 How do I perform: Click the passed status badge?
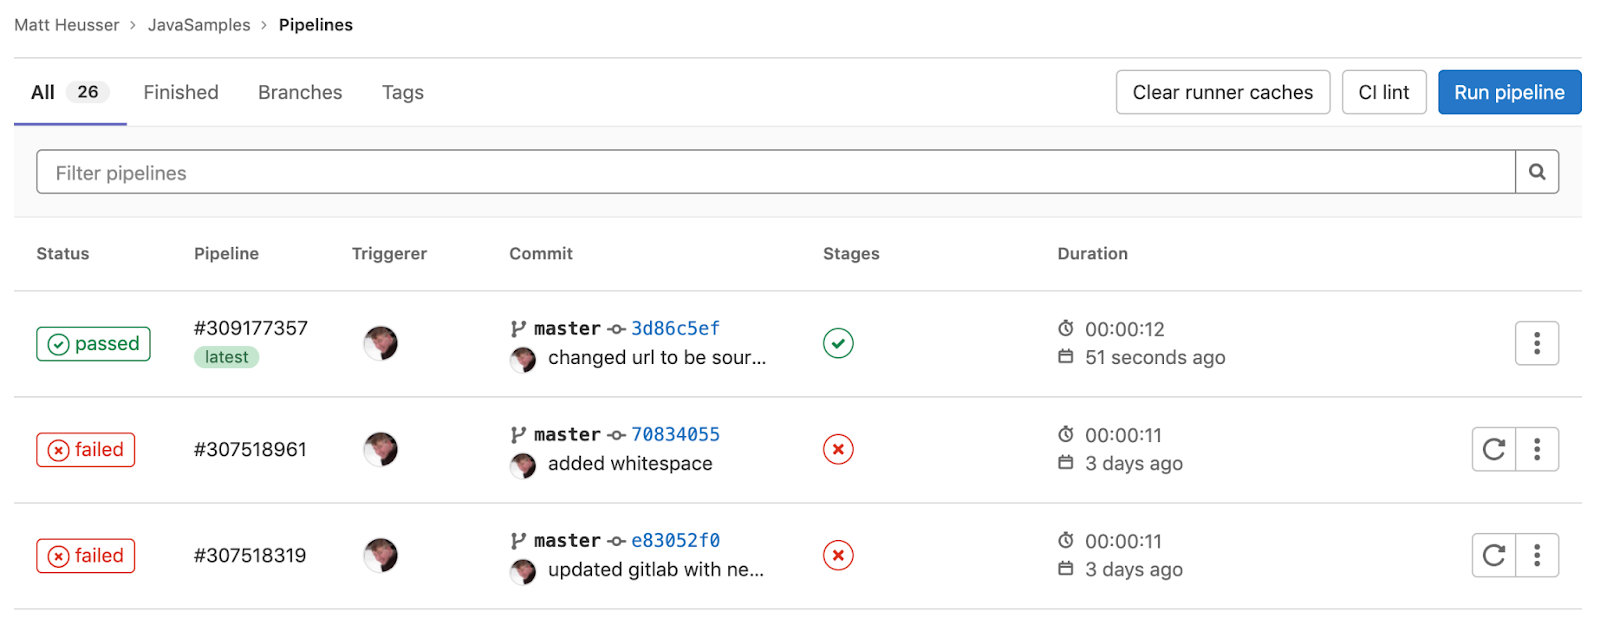(93, 343)
